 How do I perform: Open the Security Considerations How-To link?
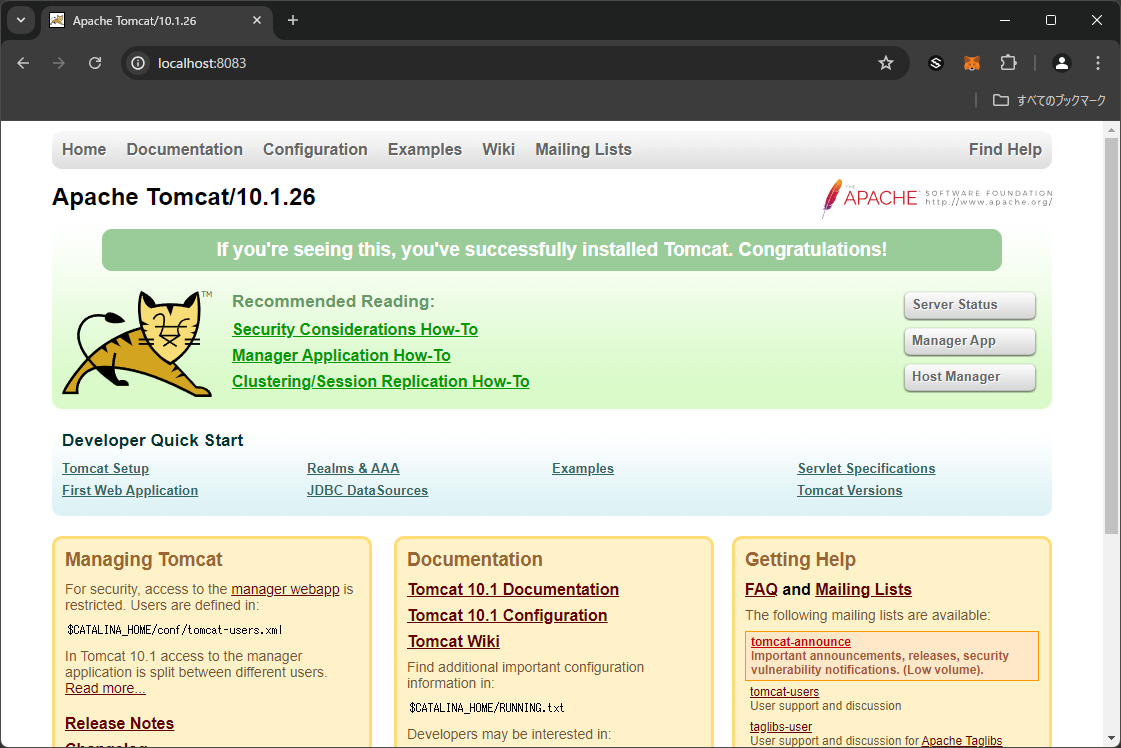click(x=354, y=329)
